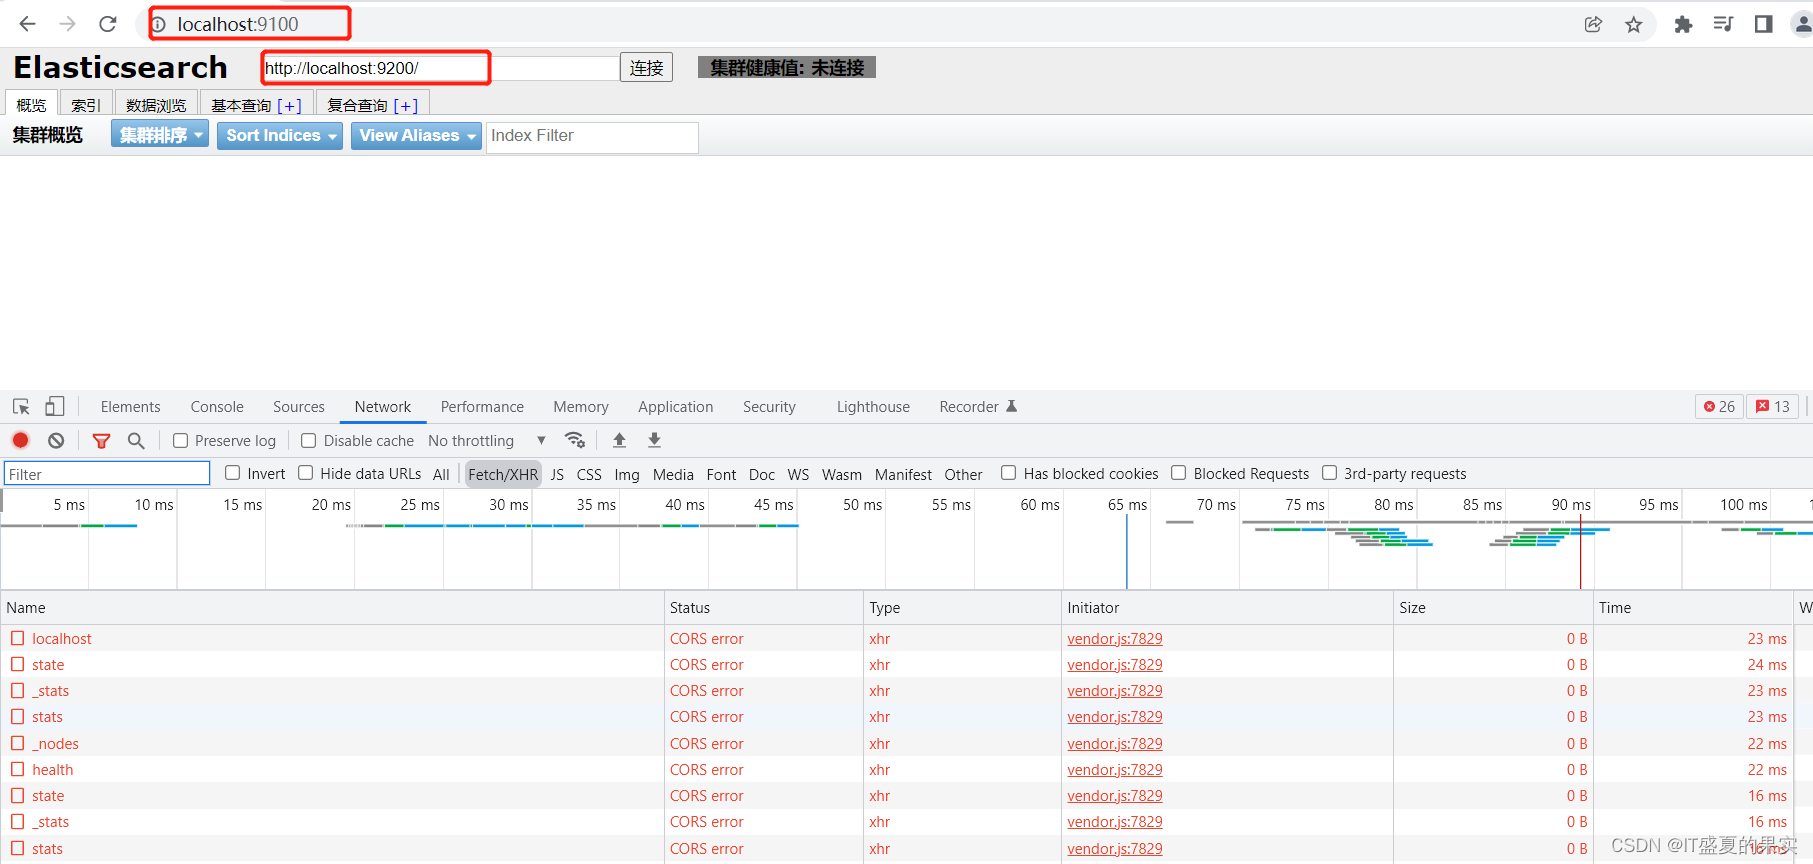The image size is (1813, 864).
Task: Expand the View Aliases dropdown
Action: click(x=417, y=135)
